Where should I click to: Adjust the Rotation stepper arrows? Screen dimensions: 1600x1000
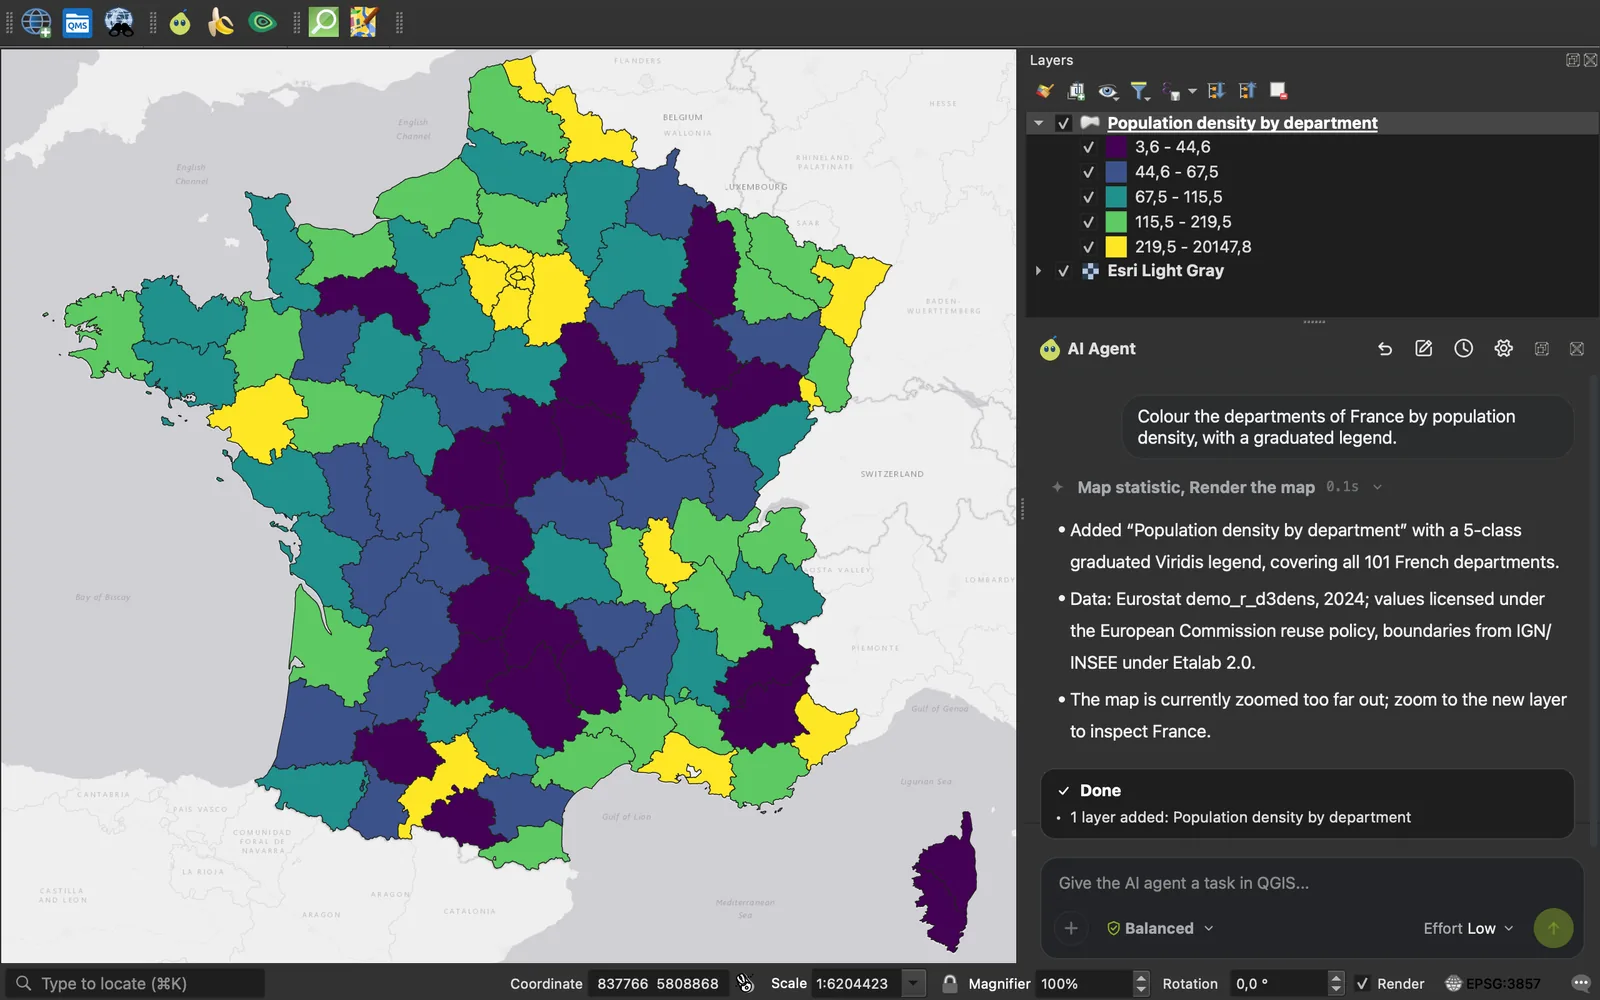1335,984
